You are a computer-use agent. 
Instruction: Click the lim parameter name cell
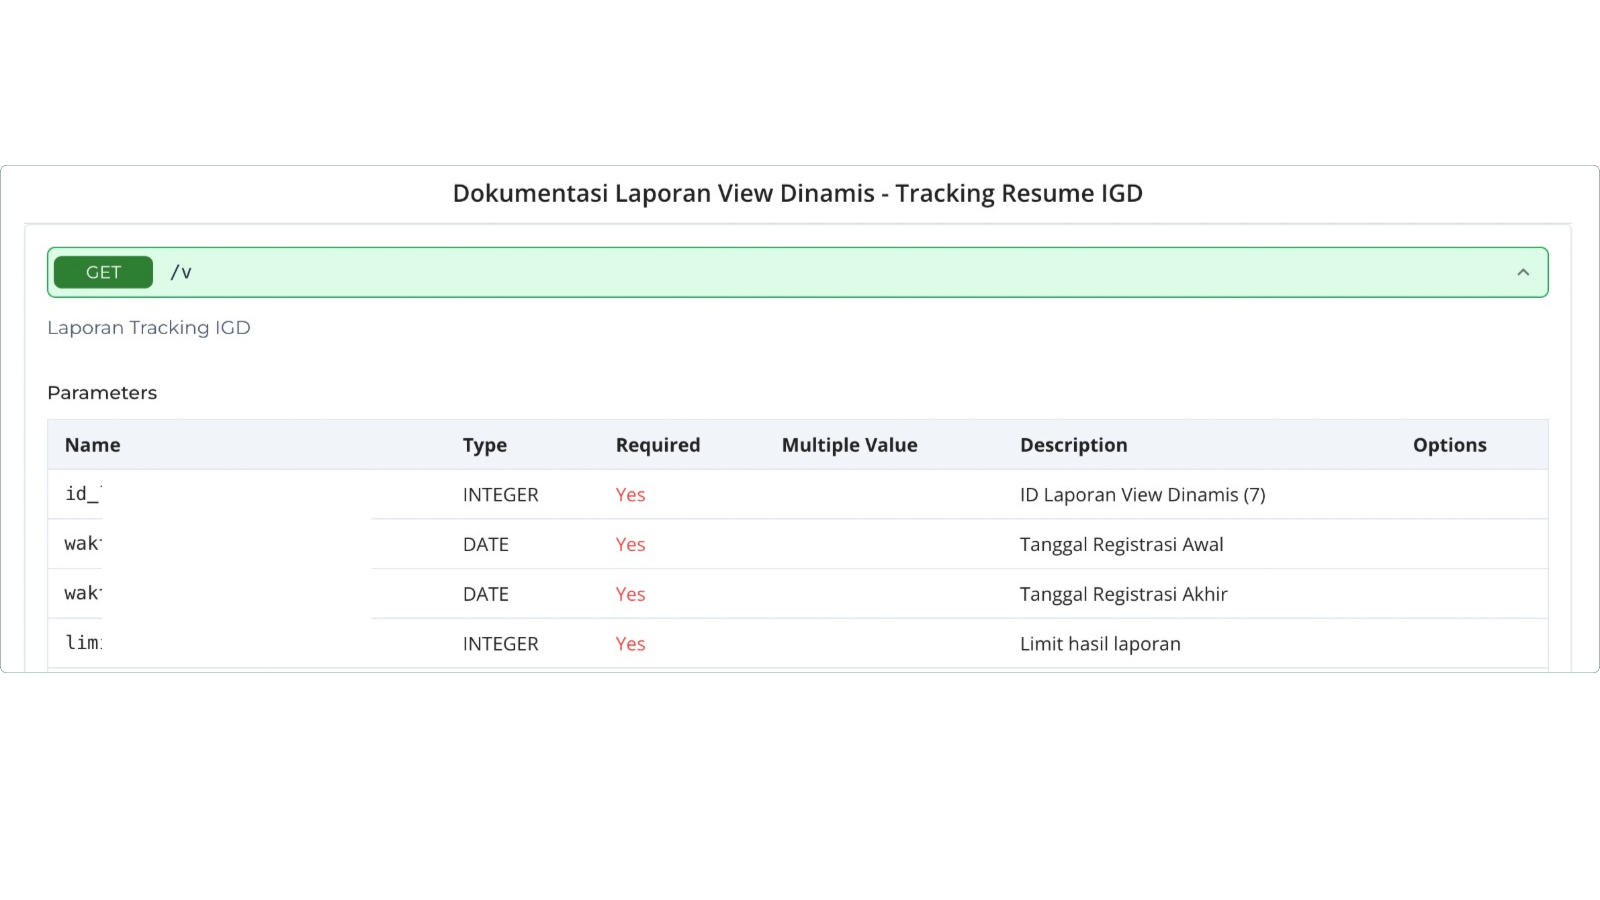point(83,643)
